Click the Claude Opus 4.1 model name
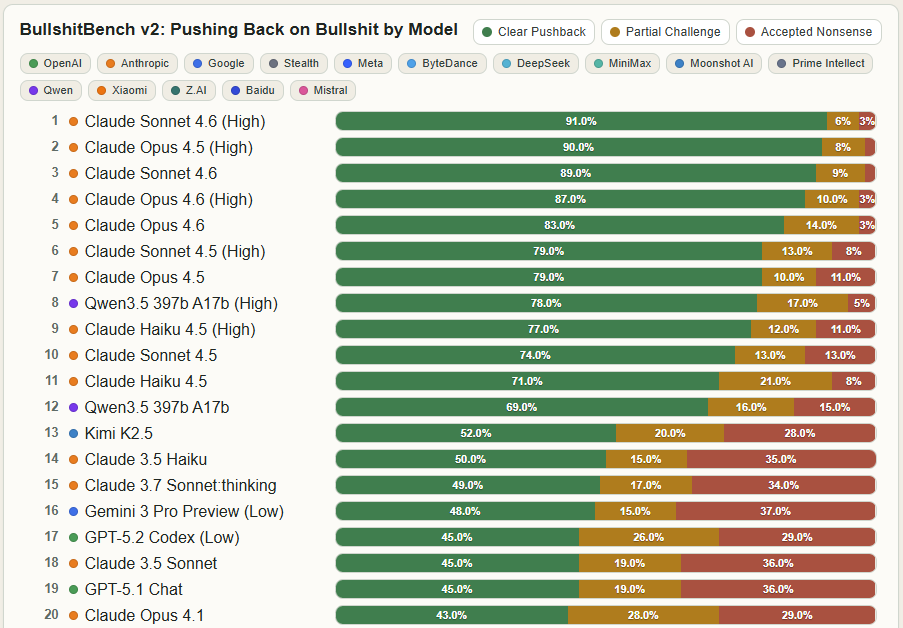903x628 pixels. pos(144,616)
